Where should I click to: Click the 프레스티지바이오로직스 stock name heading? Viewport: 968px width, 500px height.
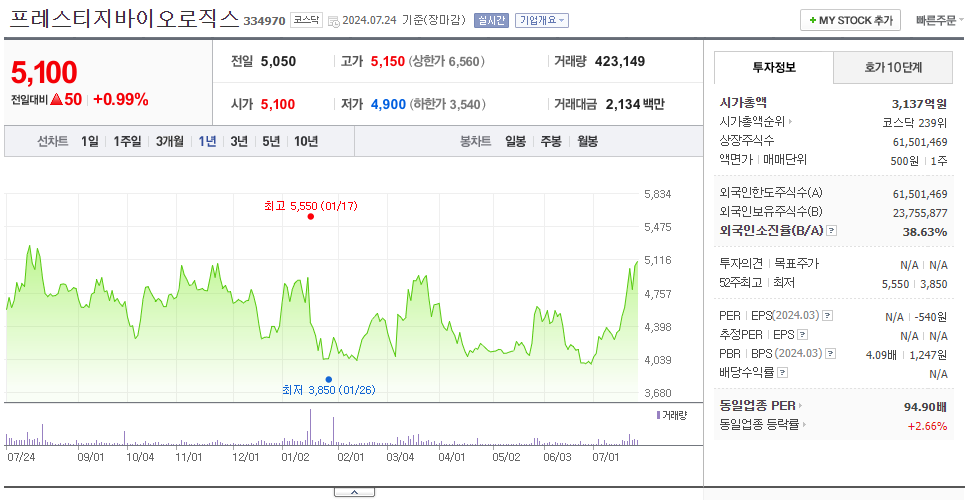click(124, 19)
